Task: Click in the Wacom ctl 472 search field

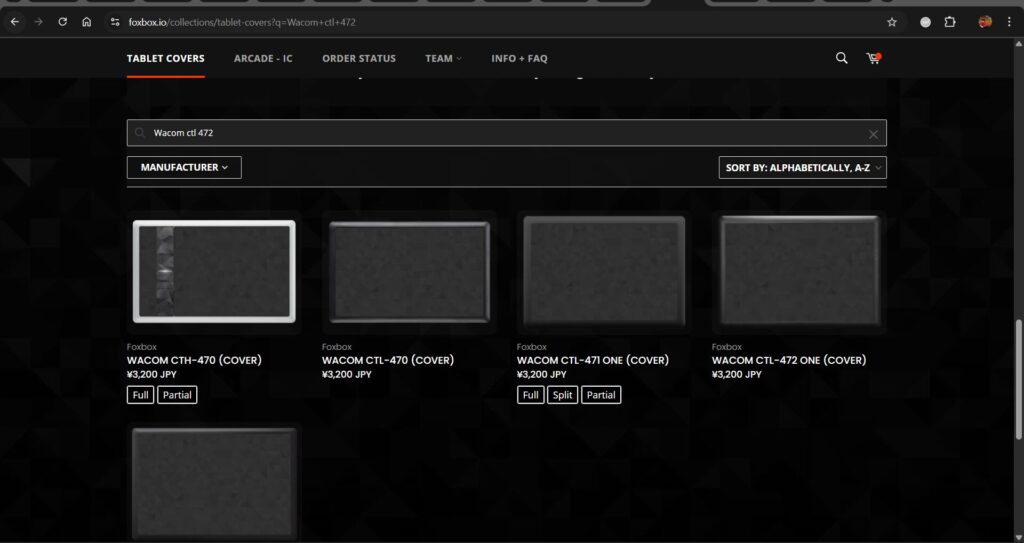Action: click(500, 133)
